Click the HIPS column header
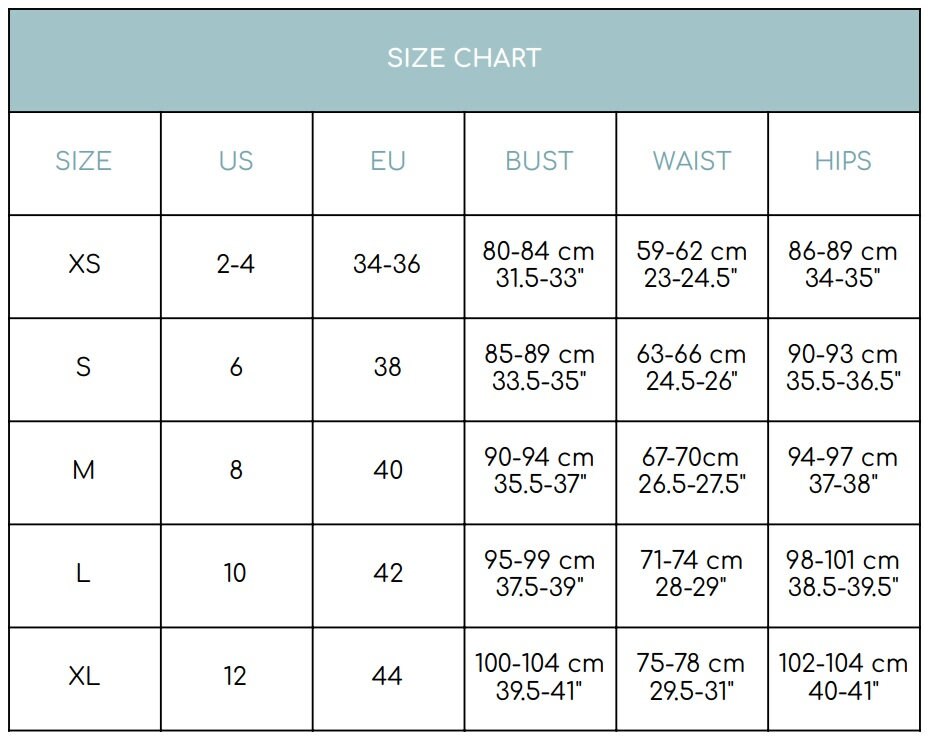 tap(844, 163)
